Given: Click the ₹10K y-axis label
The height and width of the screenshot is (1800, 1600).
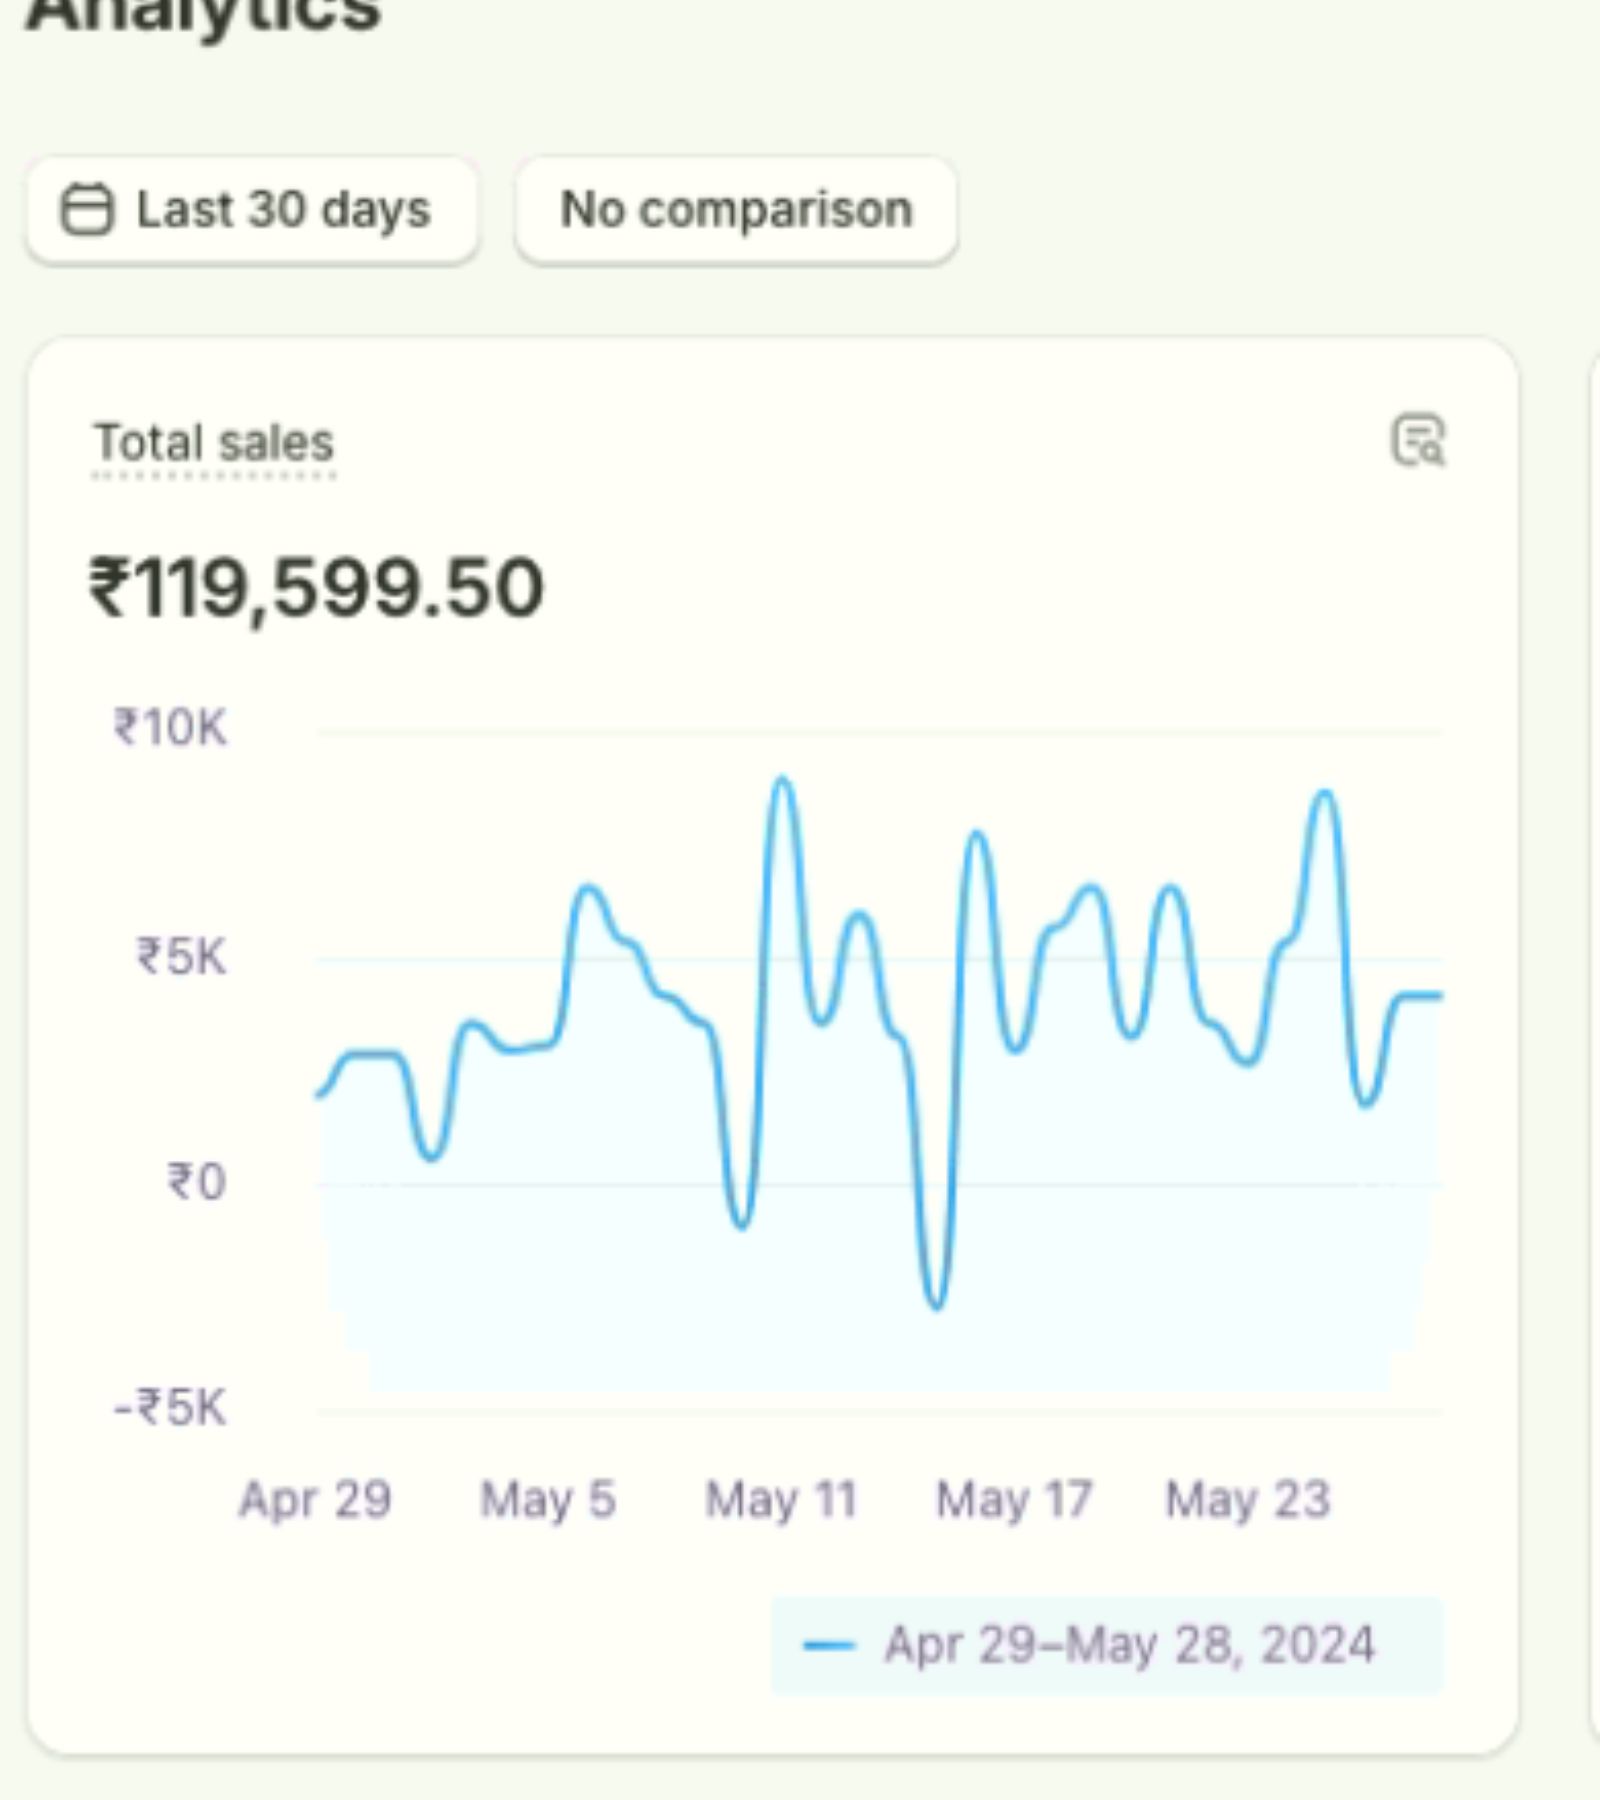Looking at the screenshot, I should tap(171, 727).
